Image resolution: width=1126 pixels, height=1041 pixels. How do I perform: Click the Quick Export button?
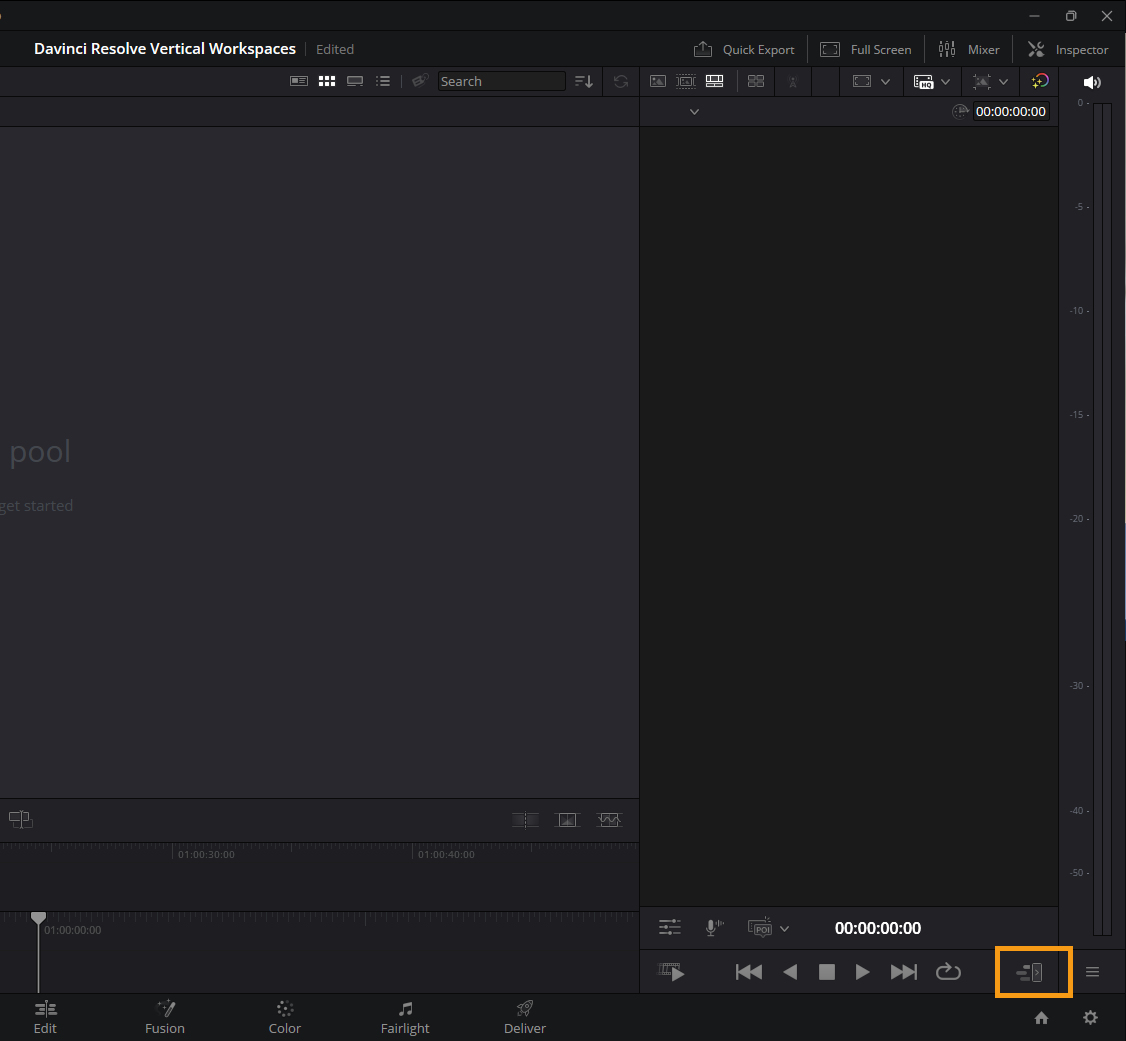click(x=744, y=50)
